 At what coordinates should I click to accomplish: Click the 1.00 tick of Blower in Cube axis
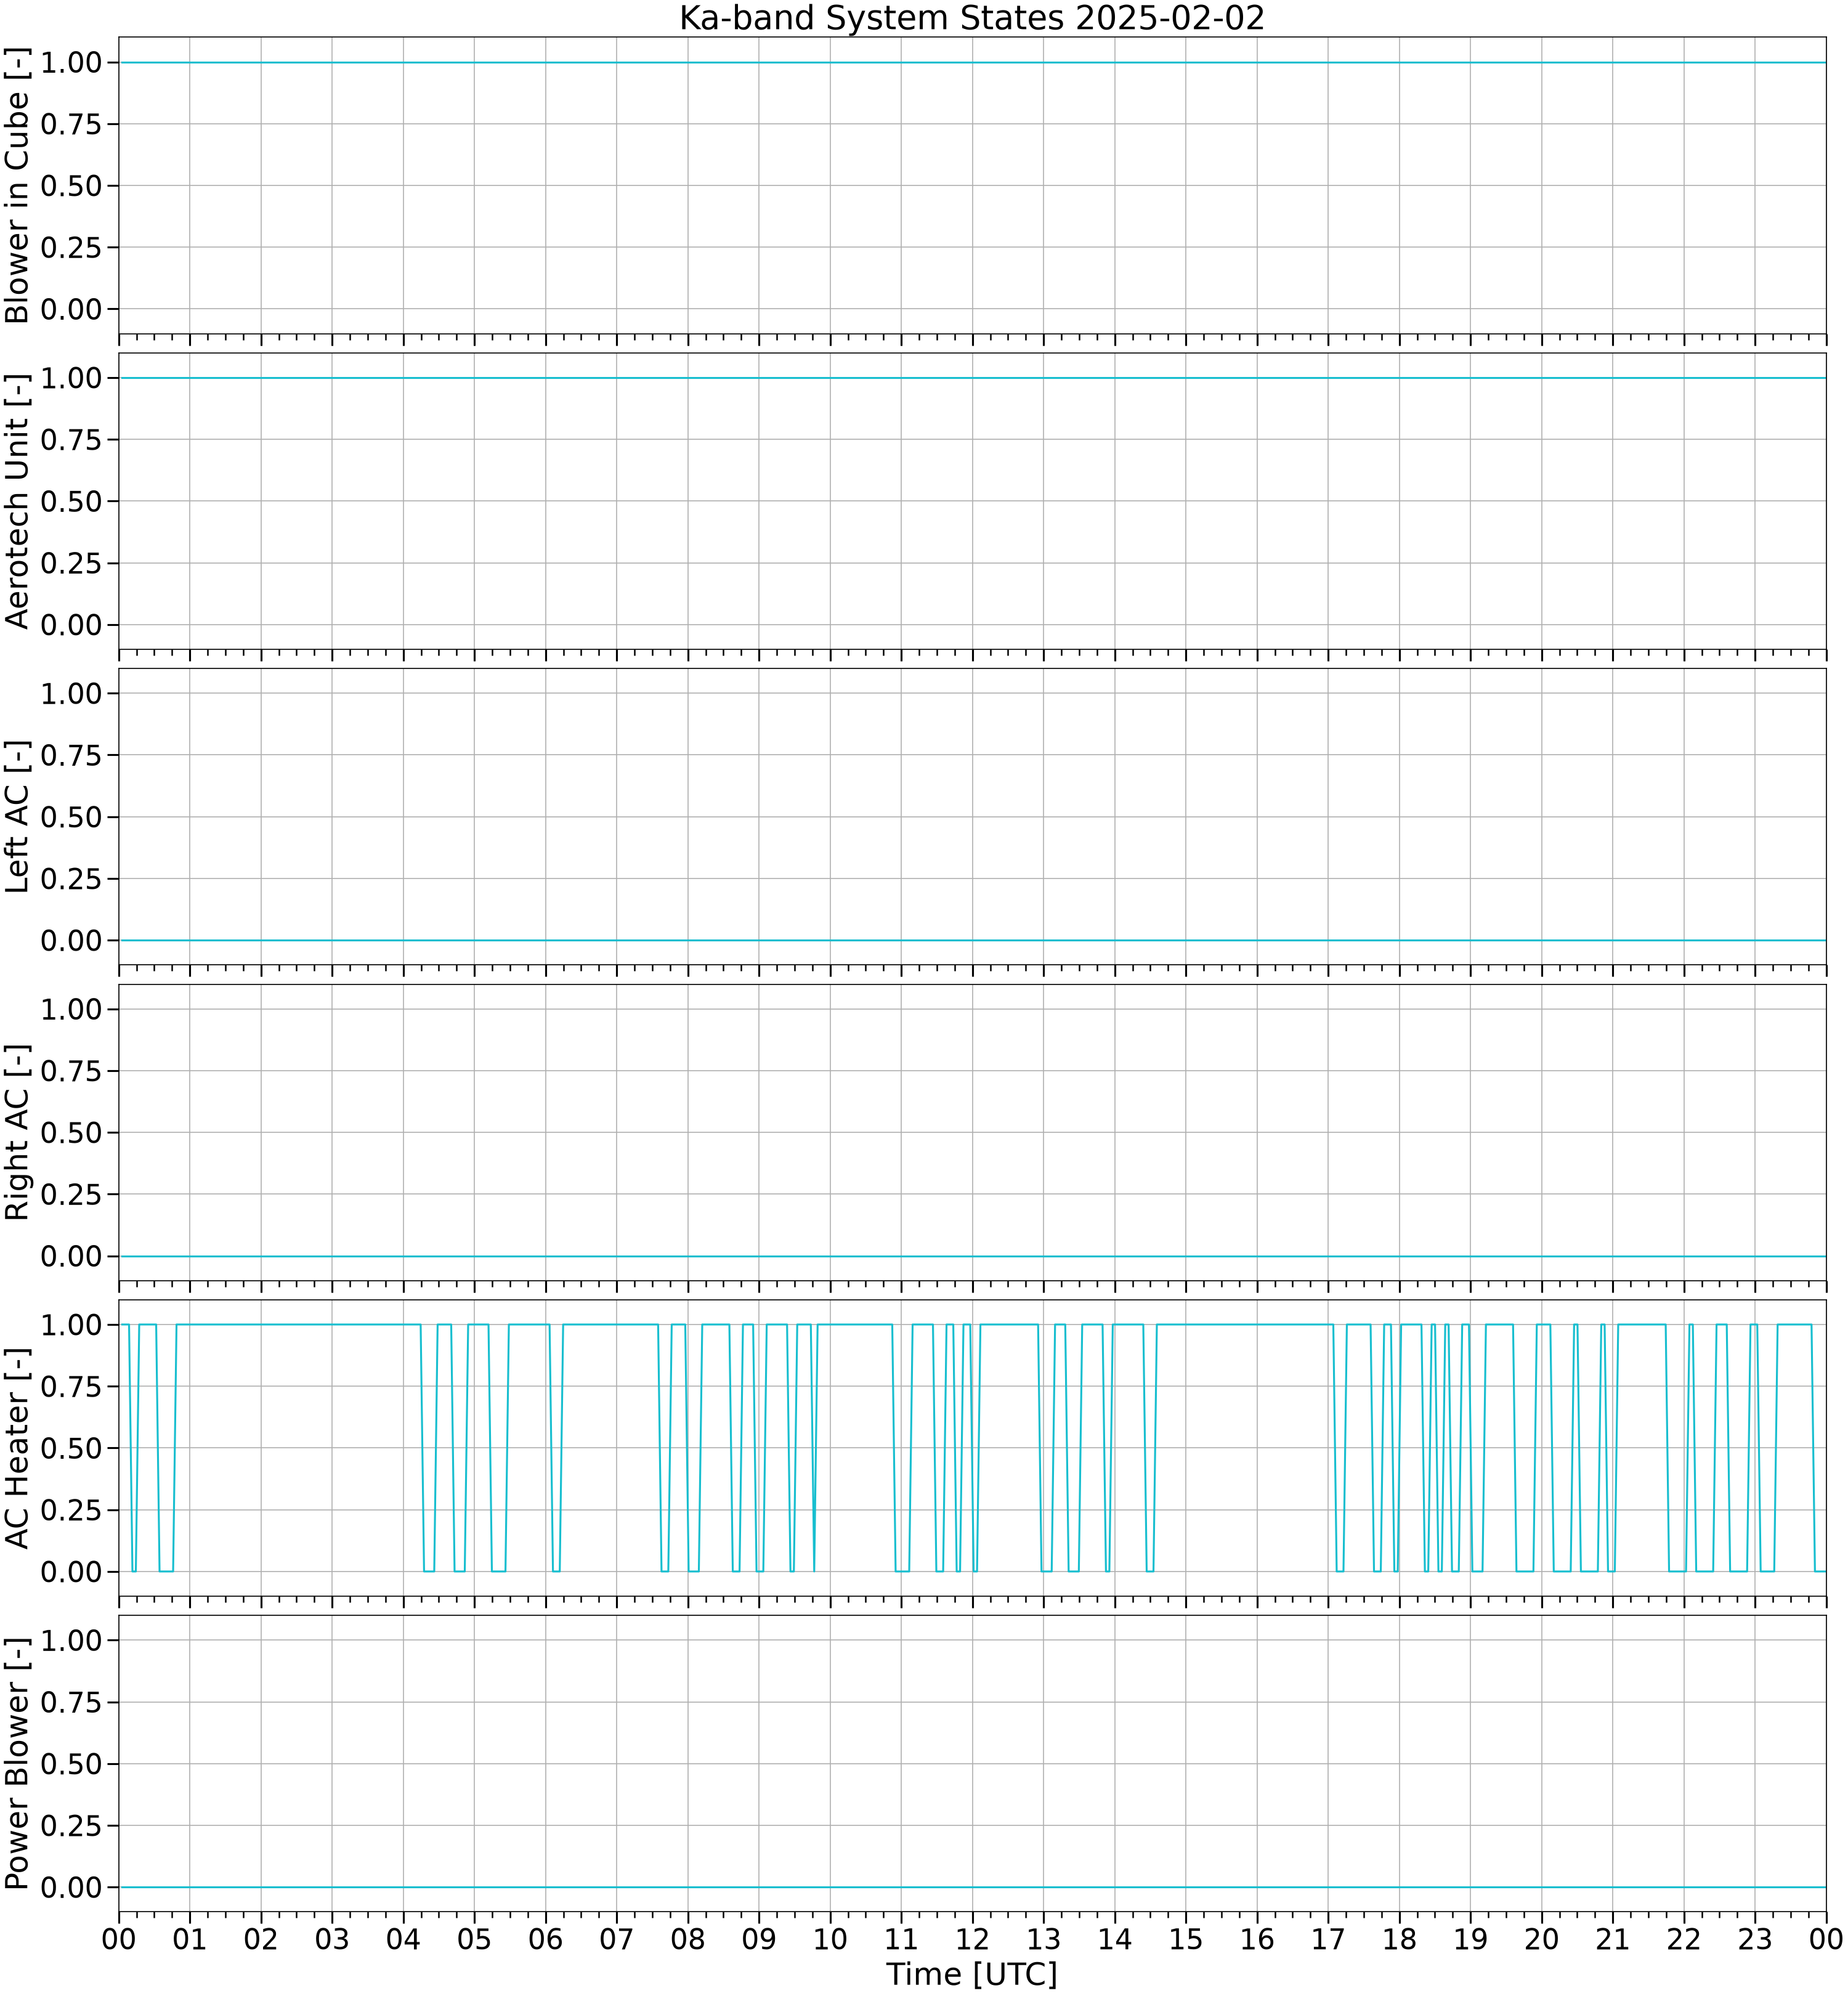[x=72, y=62]
